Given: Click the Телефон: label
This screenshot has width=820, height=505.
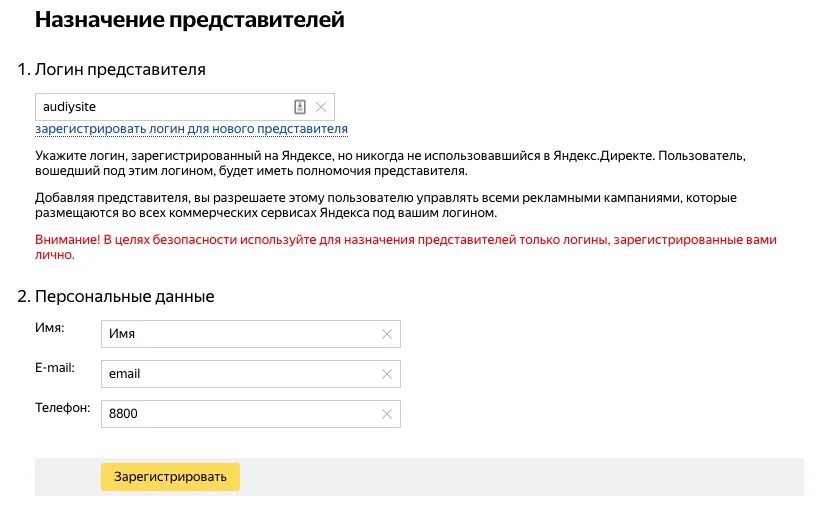Looking at the screenshot, I should pos(63,408).
